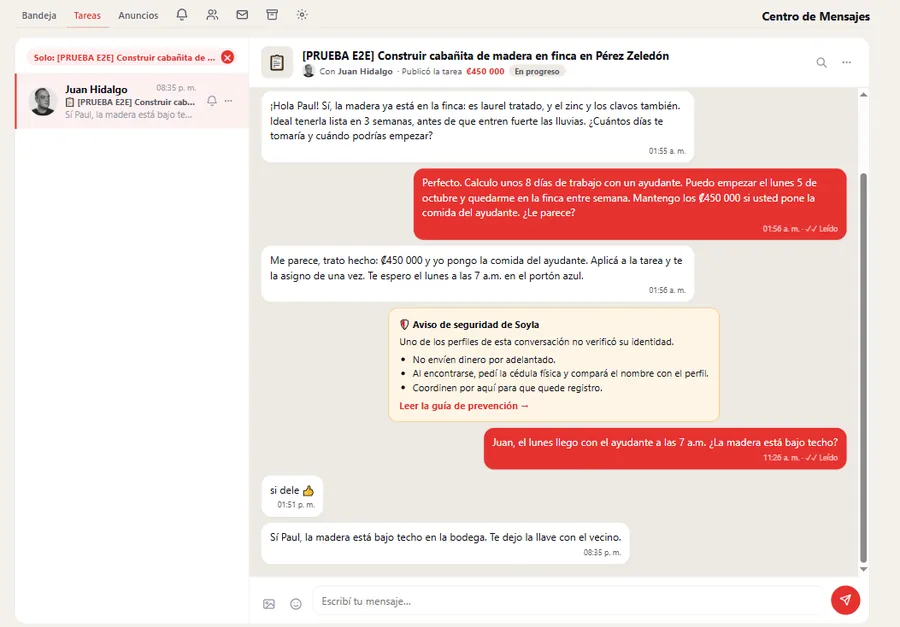Open the Anuncios tab
900x627 pixels.
pyautogui.click(x=138, y=16)
